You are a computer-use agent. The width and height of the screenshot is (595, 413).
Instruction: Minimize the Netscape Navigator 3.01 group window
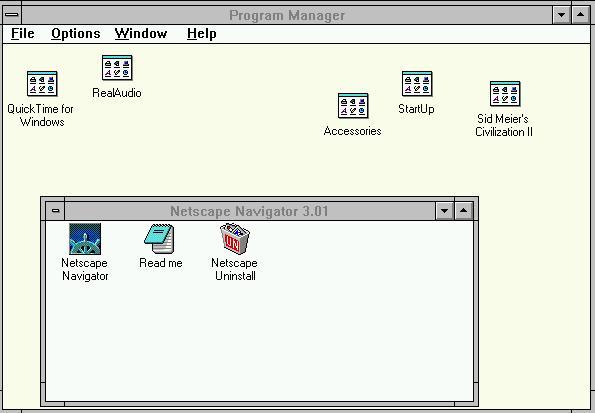(x=444, y=211)
